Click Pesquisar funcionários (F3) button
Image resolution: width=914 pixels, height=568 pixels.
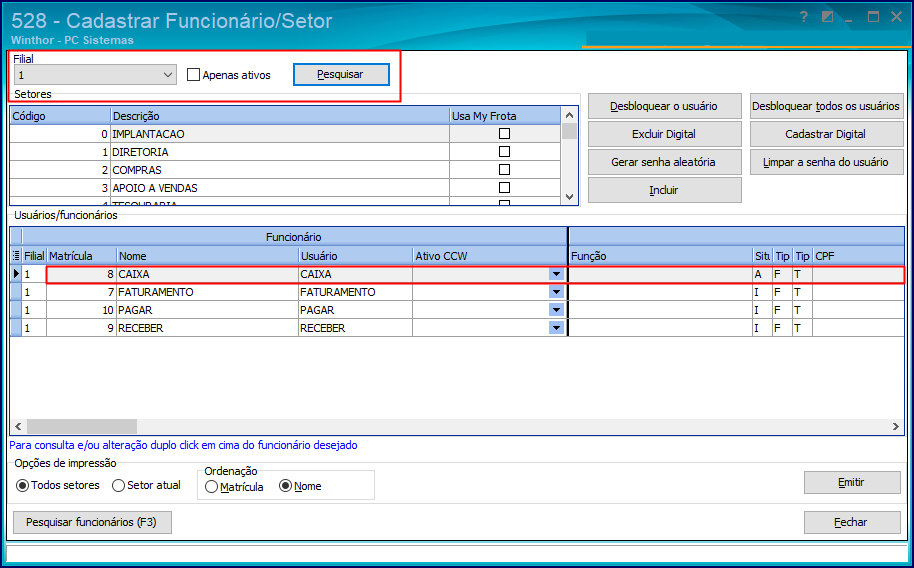(92, 523)
